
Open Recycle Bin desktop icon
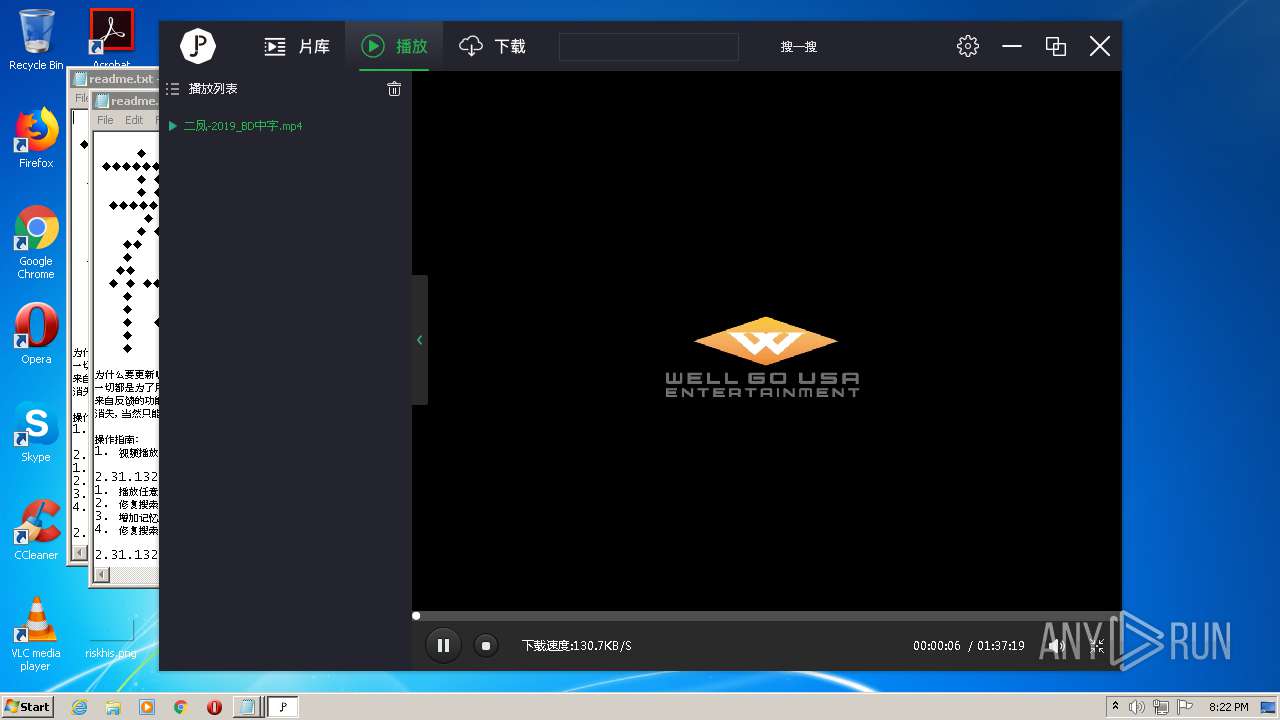pos(36,40)
